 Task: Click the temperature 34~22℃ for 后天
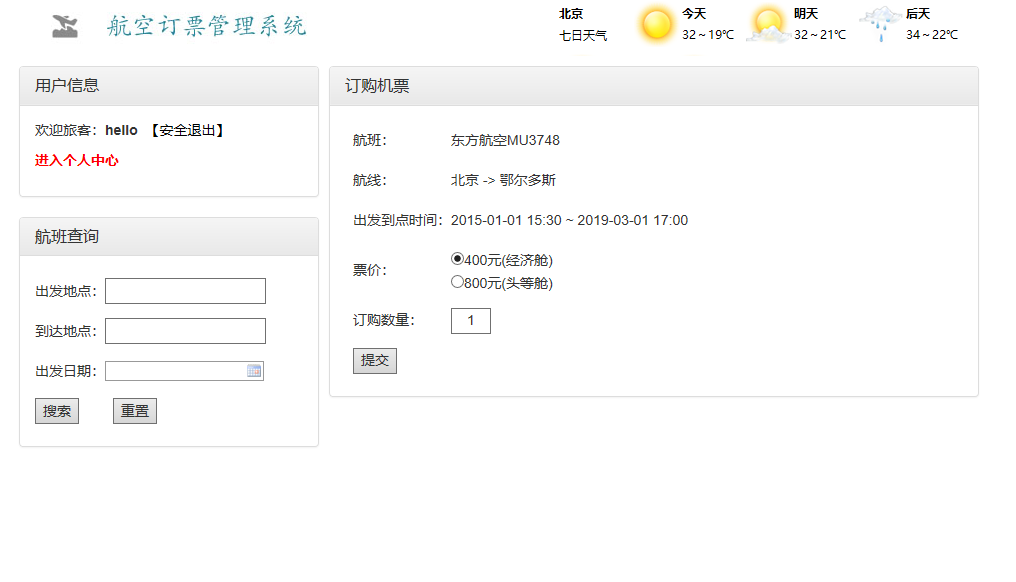click(932, 35)
